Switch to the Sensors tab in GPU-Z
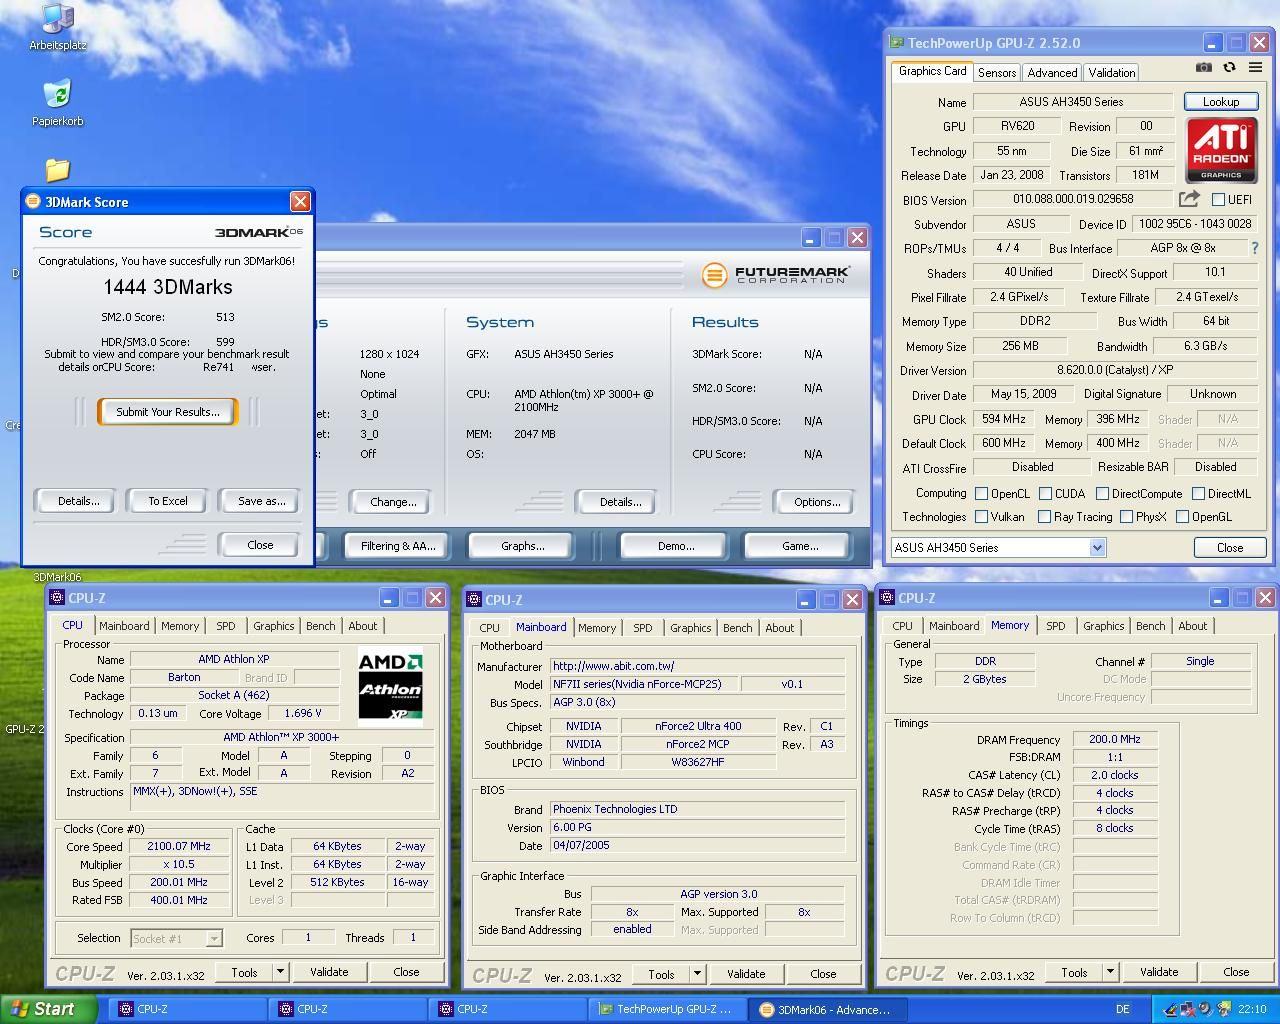This screenshot has height=1024, width=1280. (x=997, y=72)
